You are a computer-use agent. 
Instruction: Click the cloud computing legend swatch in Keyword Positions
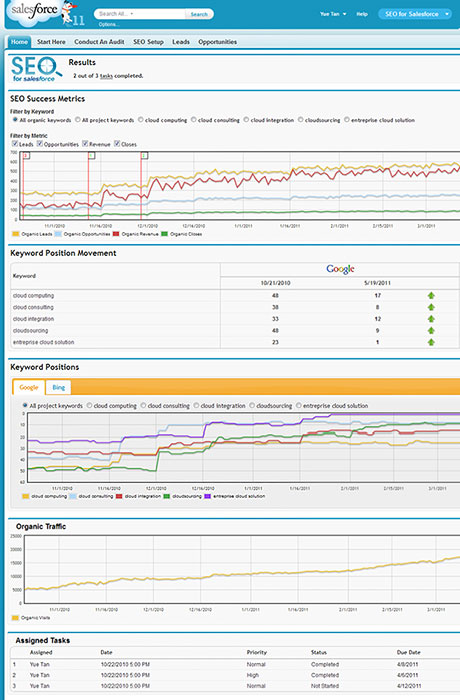coord(25,496)
